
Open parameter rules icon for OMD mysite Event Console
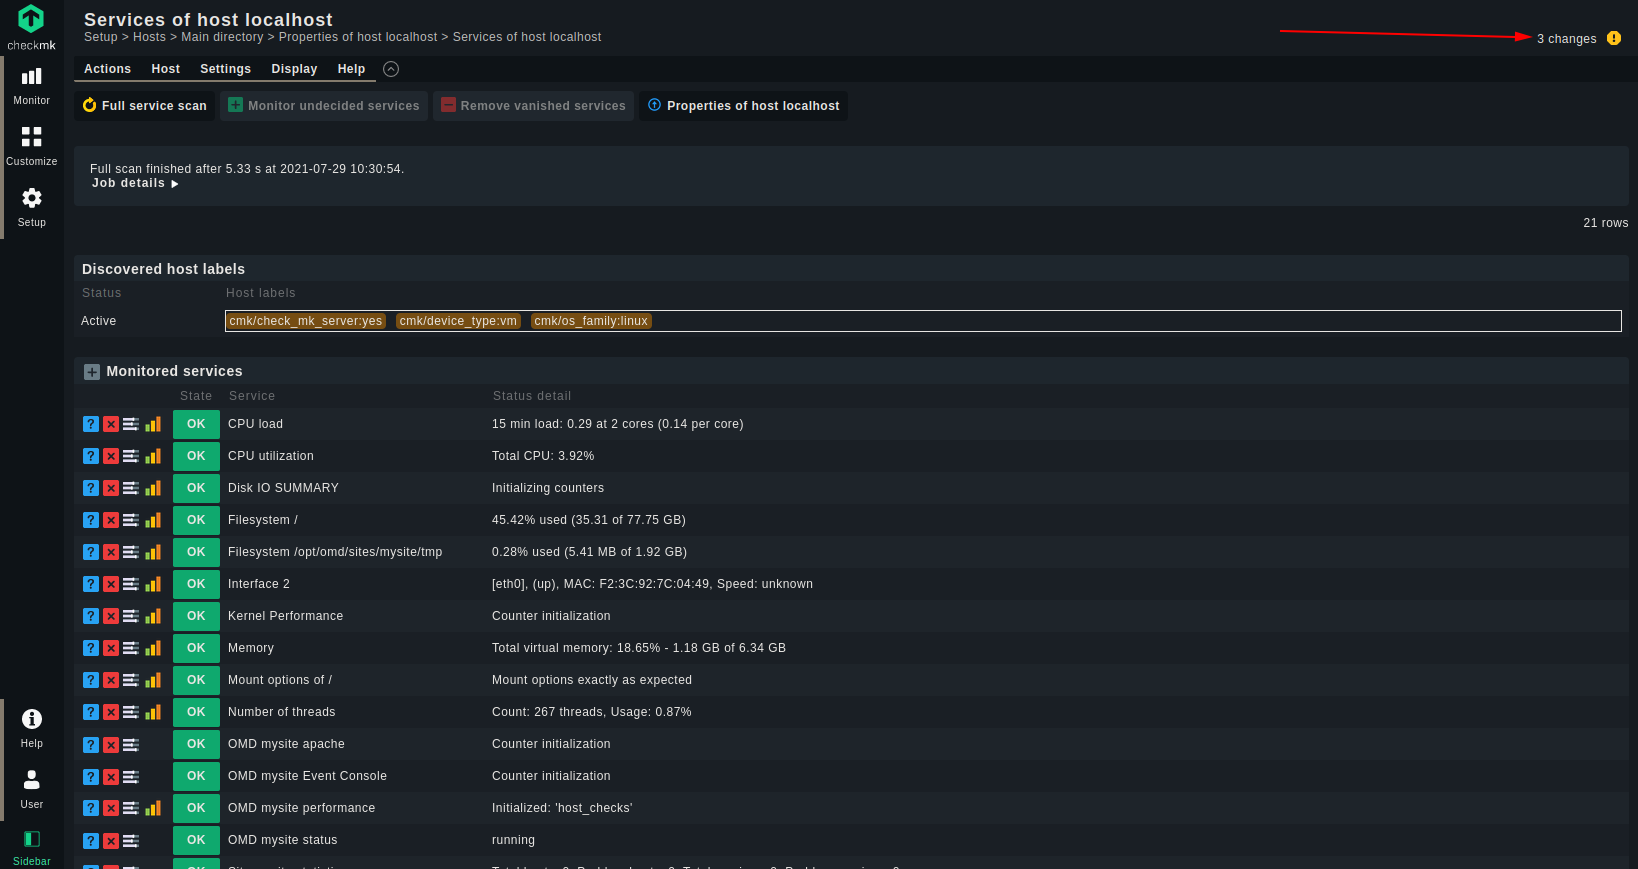click(131, 777)
